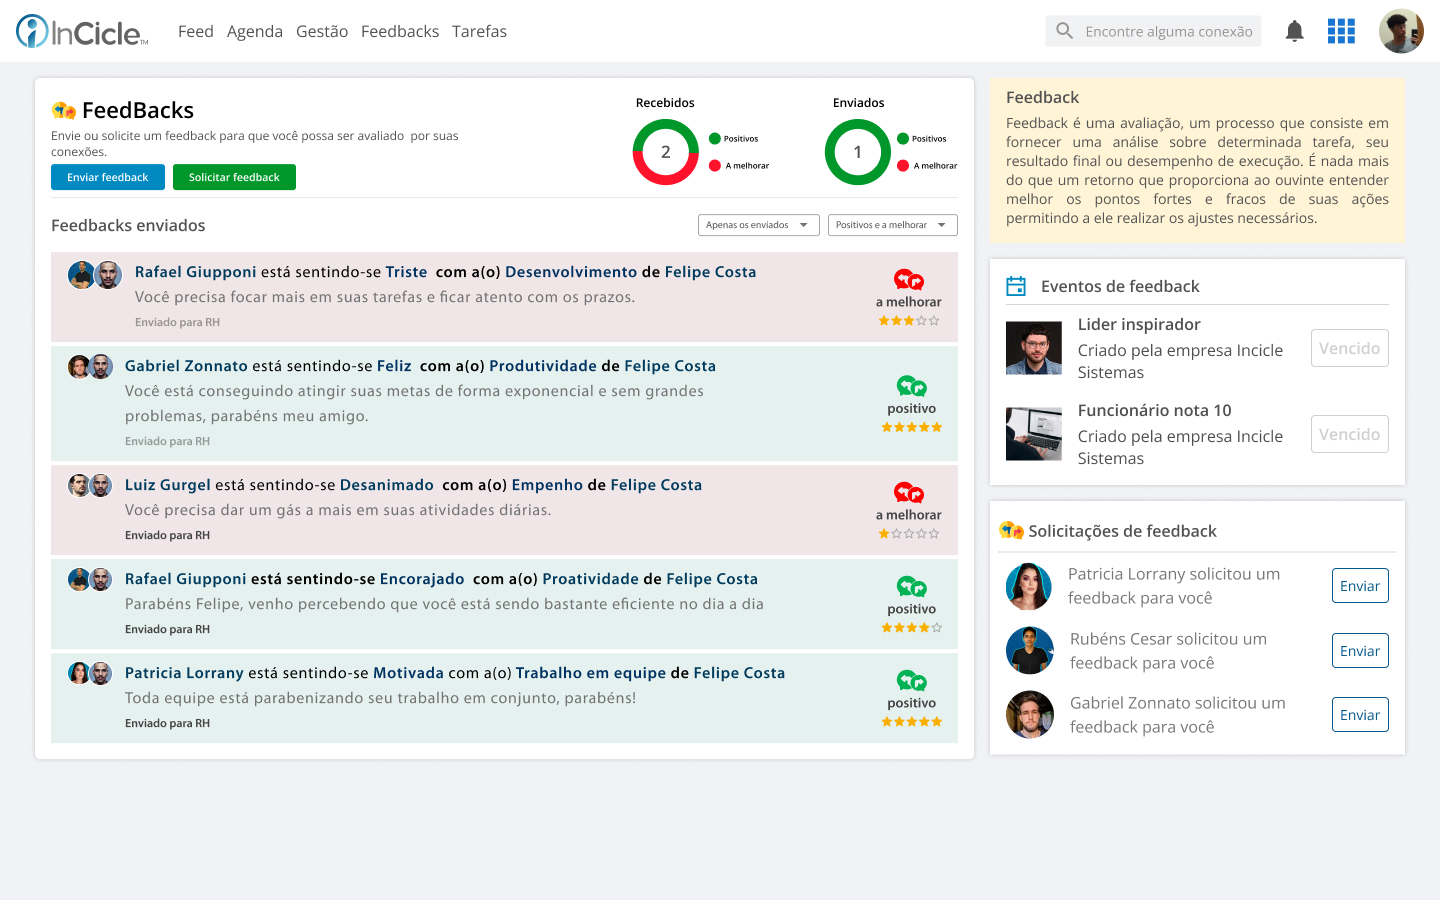
Task: Select Feedbacks in the top navigation
Action: 400,31
